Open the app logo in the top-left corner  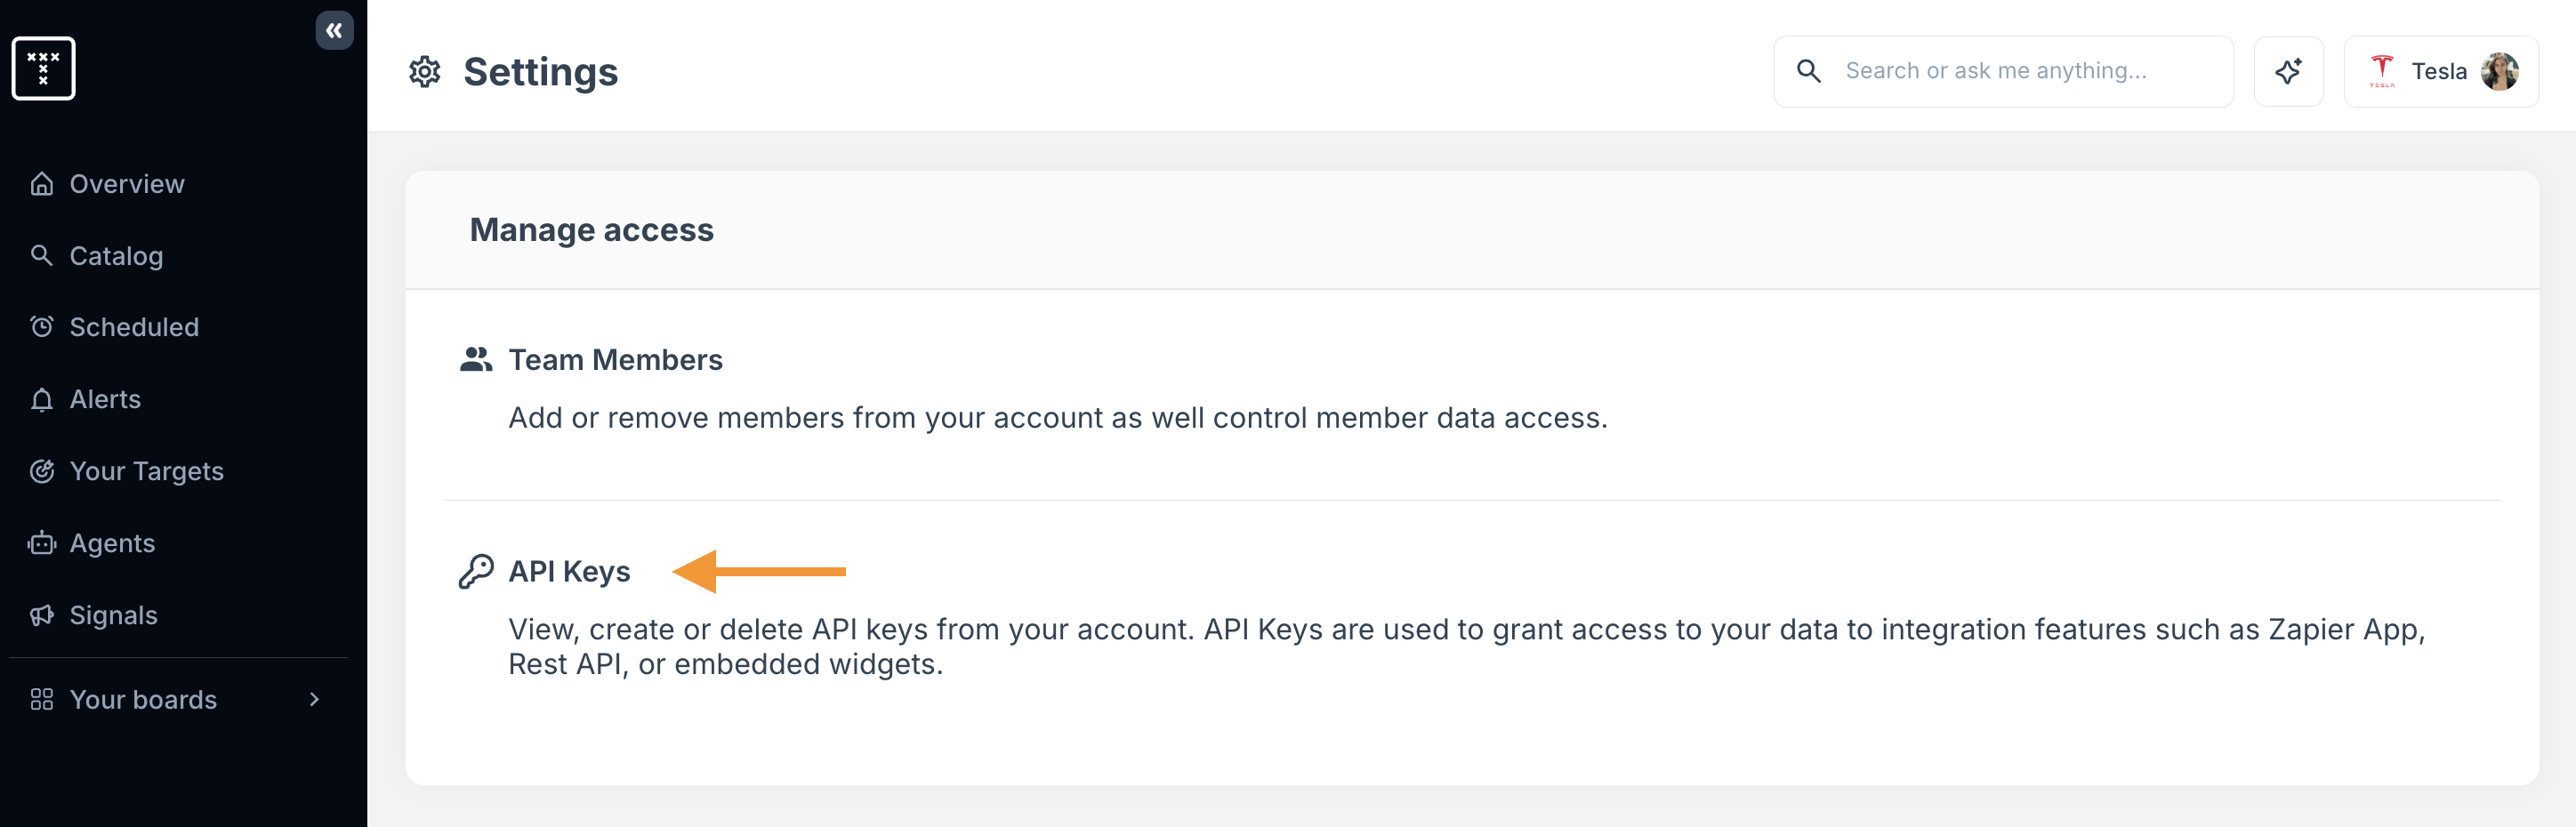43,68
